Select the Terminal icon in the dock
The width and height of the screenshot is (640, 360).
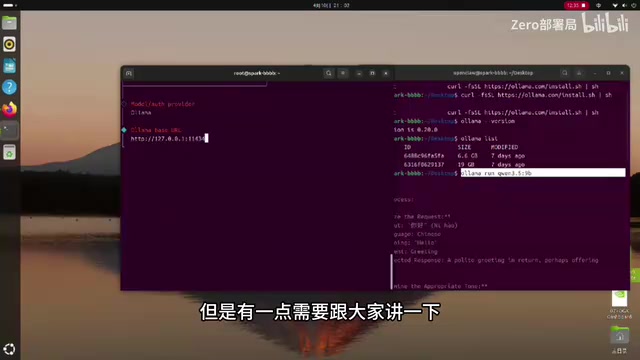point(9,131)
